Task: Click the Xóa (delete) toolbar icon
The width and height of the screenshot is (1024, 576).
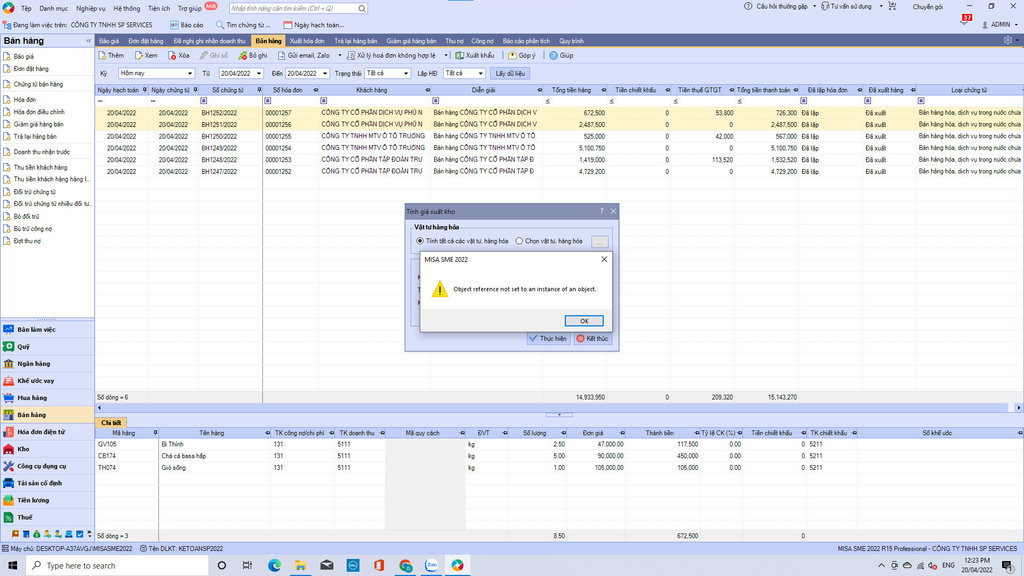Action: click(x=172, y=56)
